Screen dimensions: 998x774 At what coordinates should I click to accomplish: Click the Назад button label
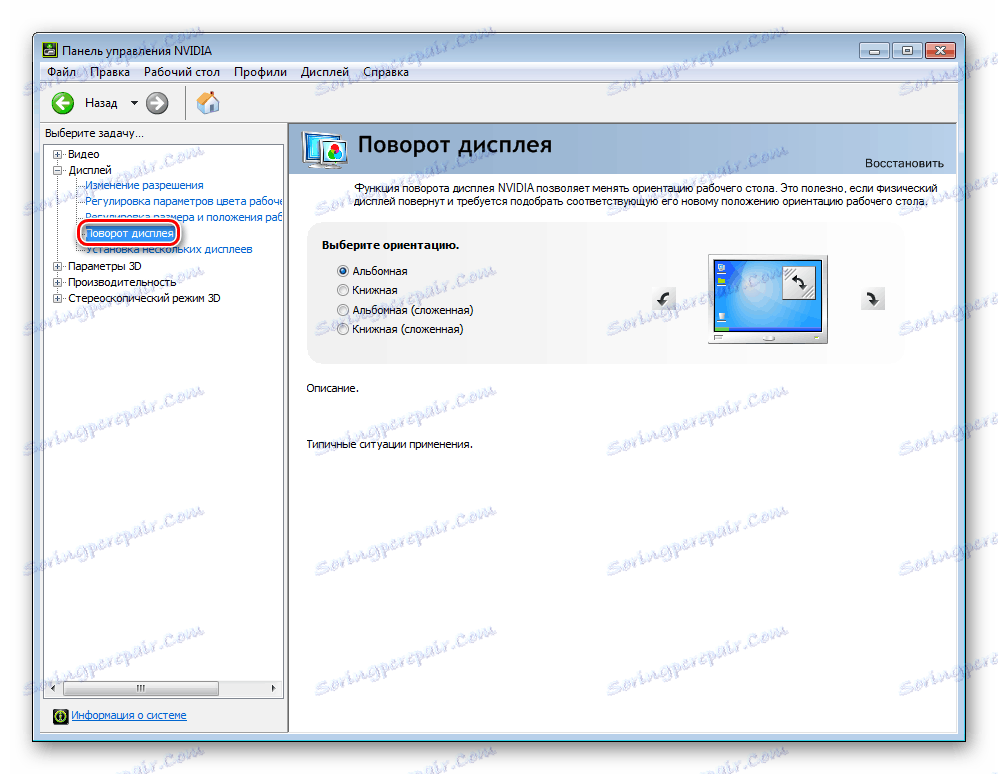tap(101, 102)
